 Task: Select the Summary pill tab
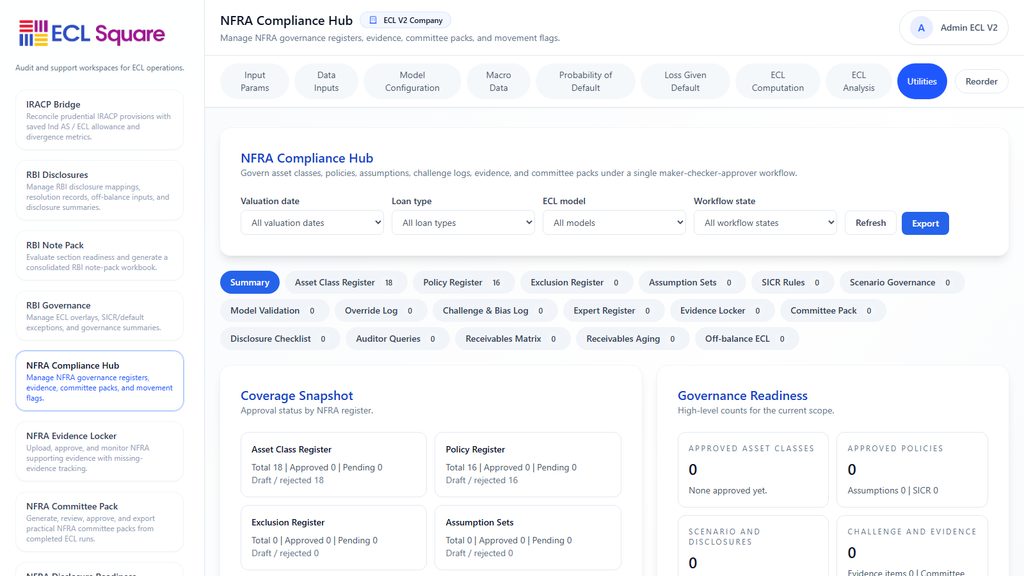click(249, 282)
